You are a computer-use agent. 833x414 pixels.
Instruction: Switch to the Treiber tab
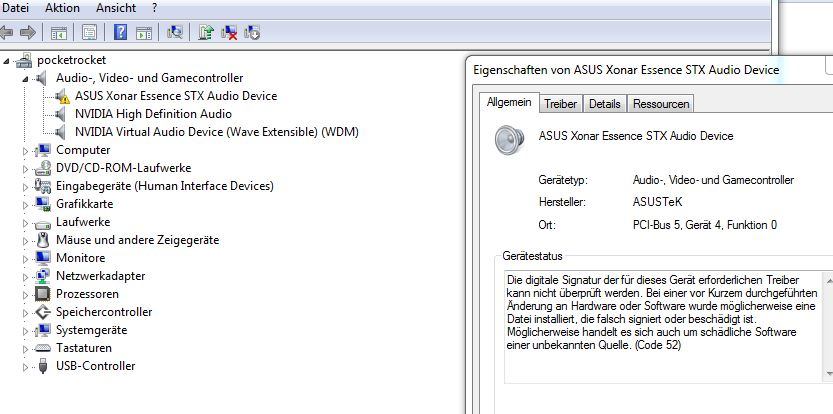[560, 104]
